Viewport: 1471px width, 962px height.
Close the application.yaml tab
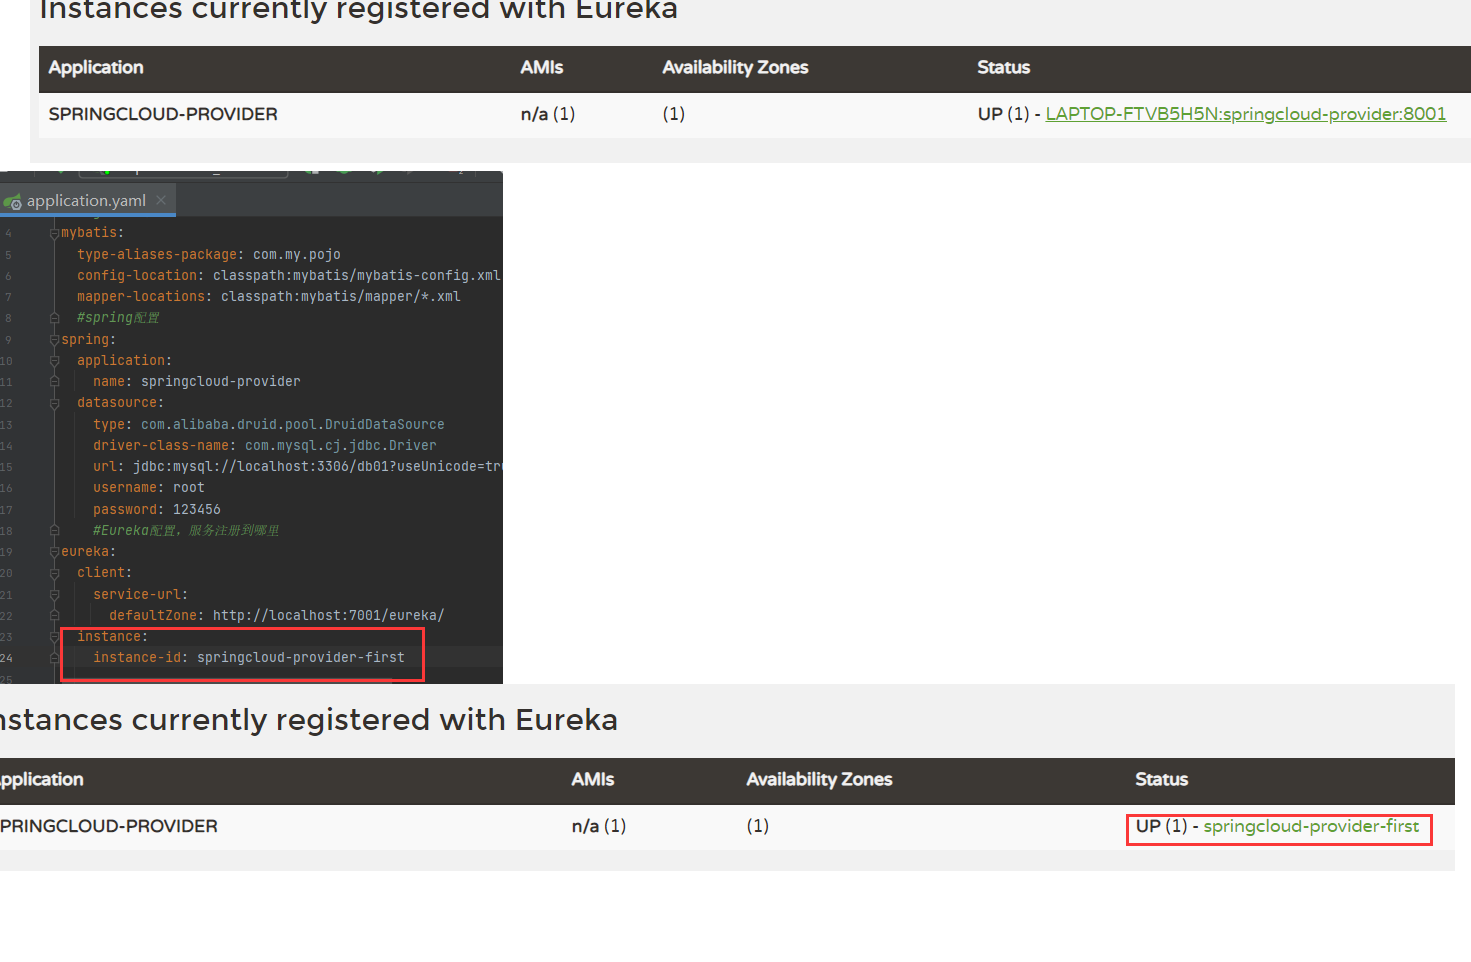161,200
